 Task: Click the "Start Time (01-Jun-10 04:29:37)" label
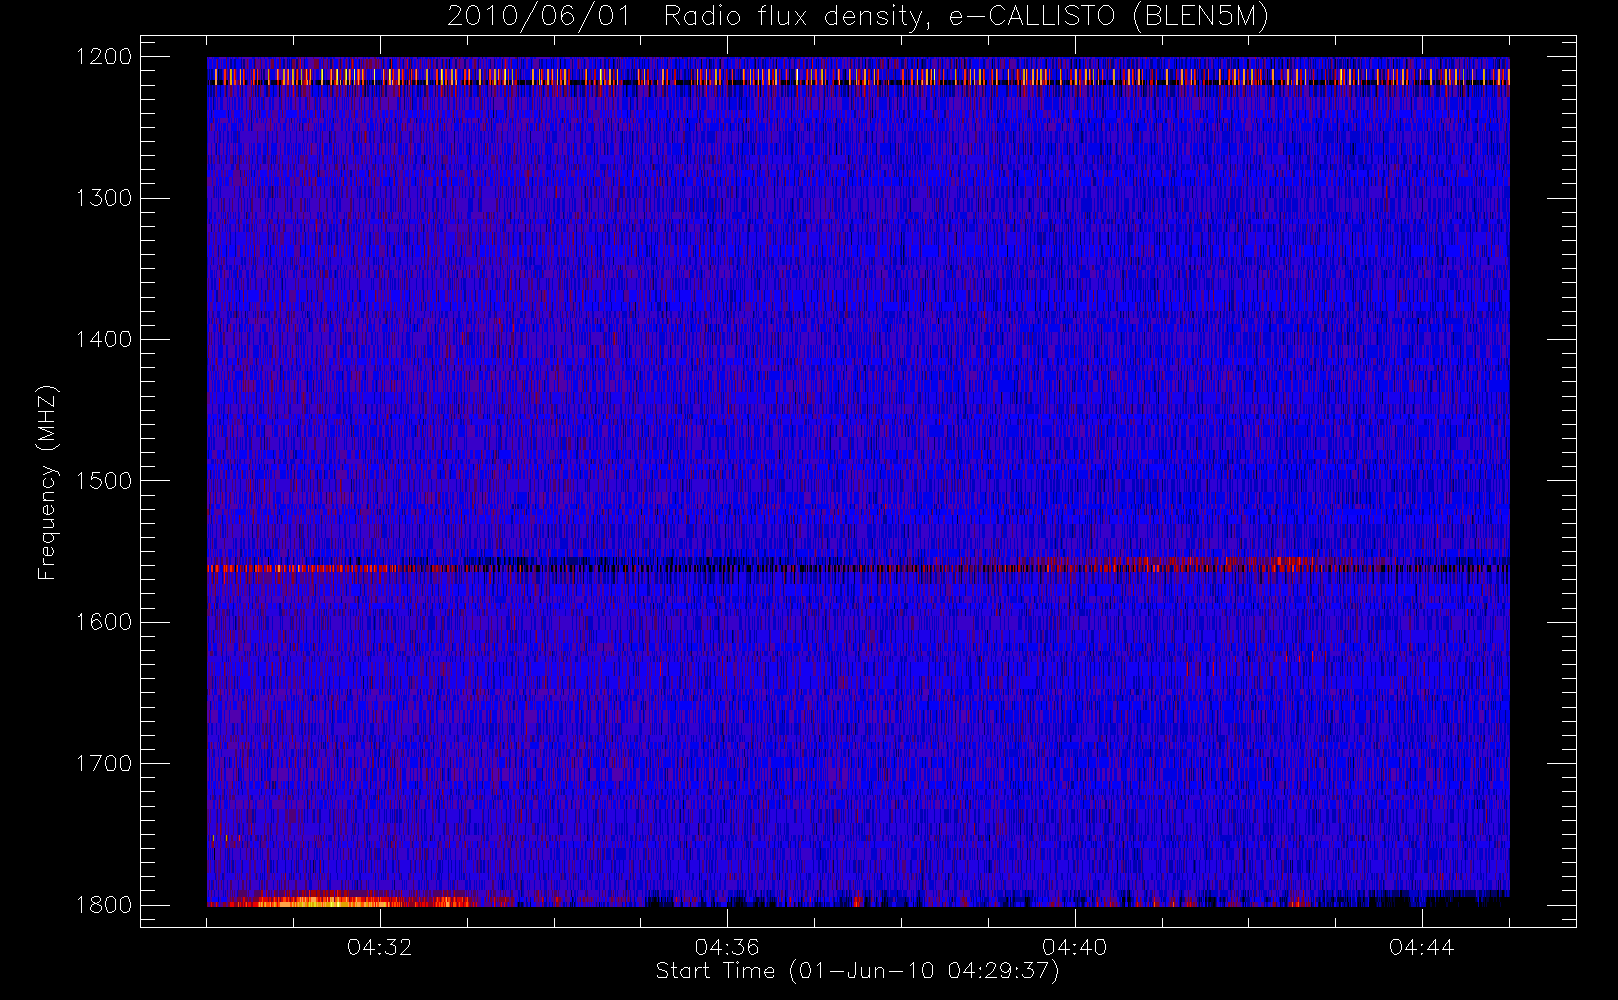pyautogui.click(x=857, y=971)
